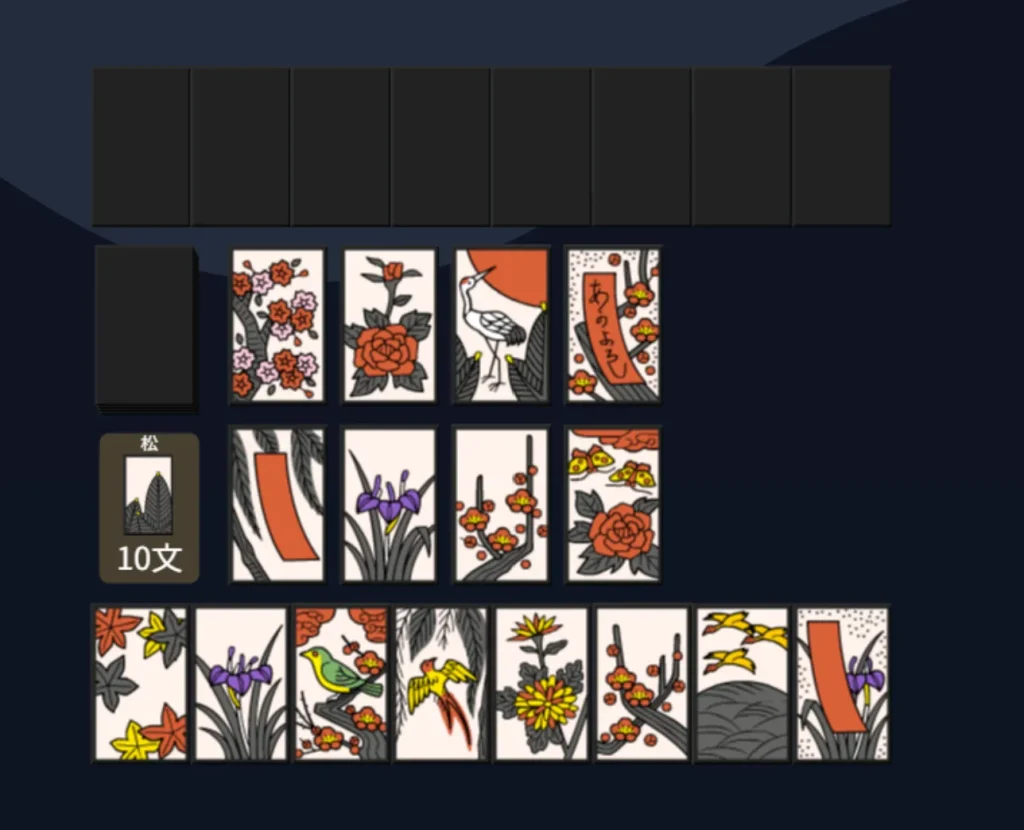Play the willow swallow card from hand

(x=441, y=684)
